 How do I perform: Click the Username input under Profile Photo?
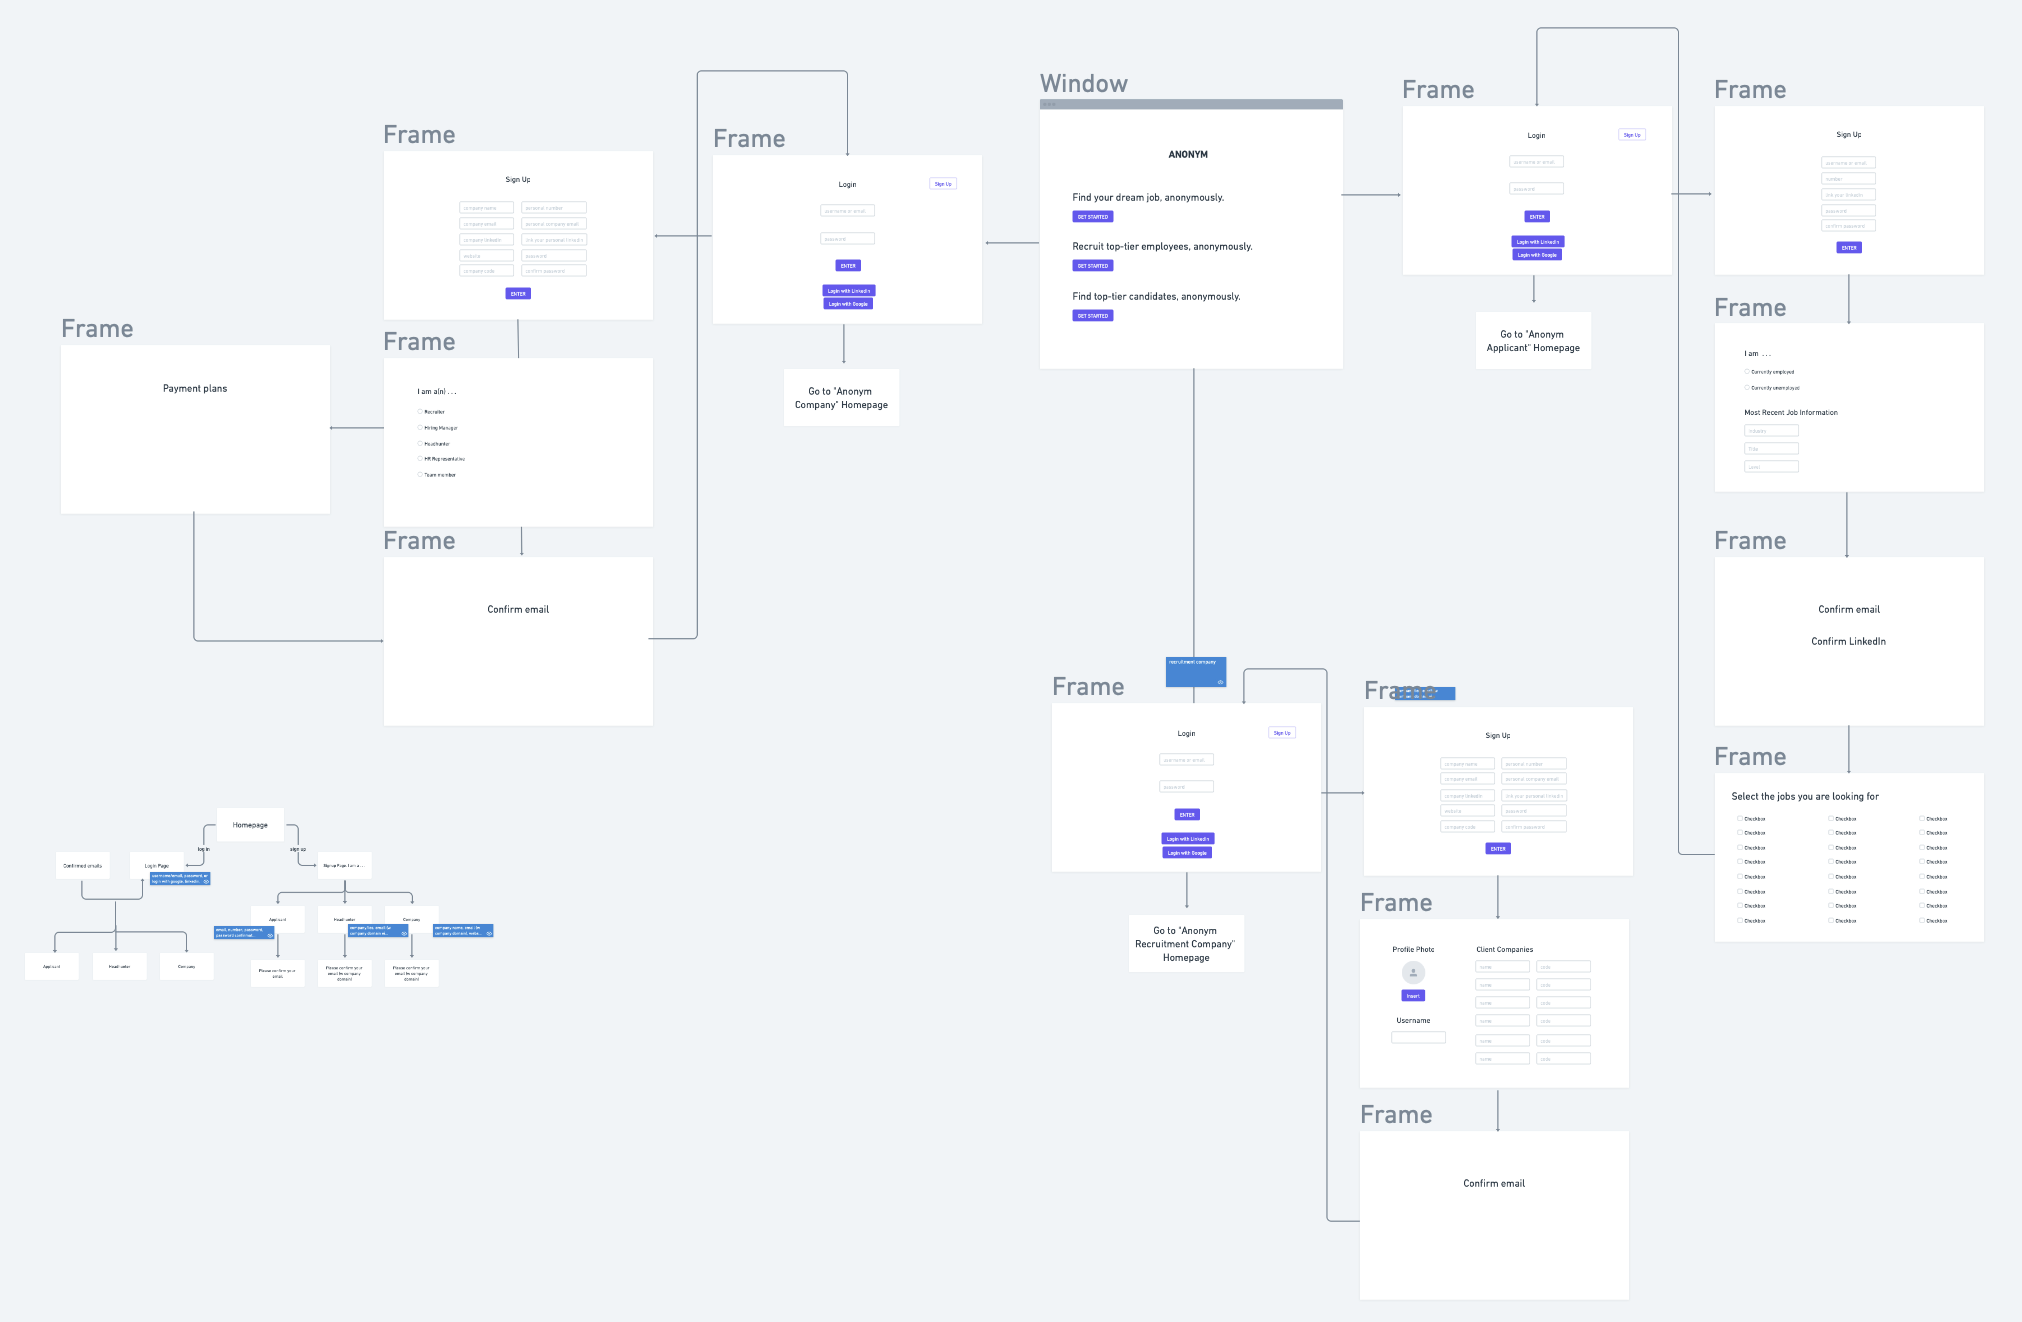[1418, 1038]
